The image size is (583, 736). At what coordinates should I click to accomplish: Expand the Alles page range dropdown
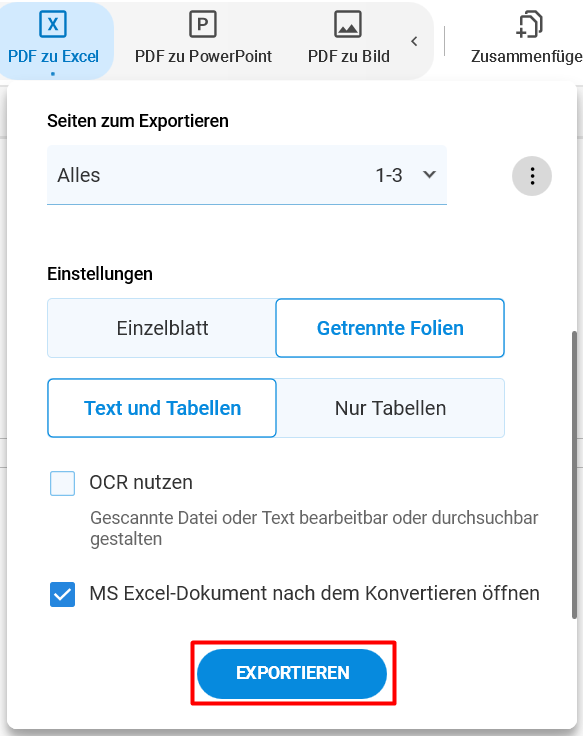point(247,175)
